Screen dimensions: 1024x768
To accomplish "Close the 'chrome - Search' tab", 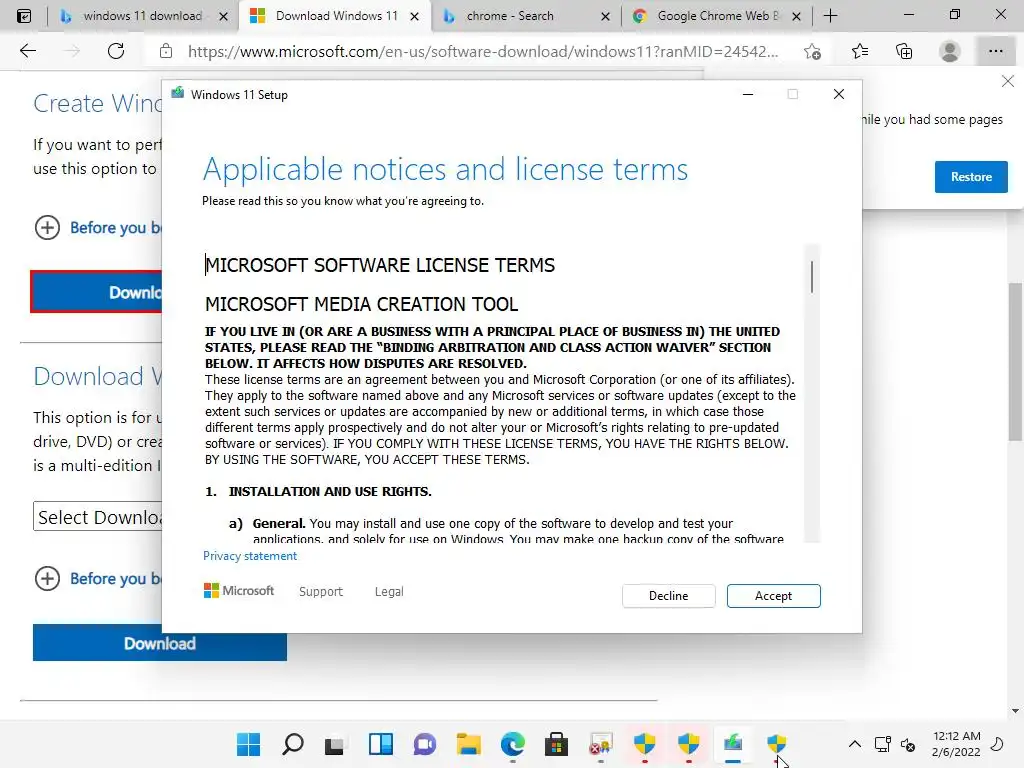I will [605, 16].
